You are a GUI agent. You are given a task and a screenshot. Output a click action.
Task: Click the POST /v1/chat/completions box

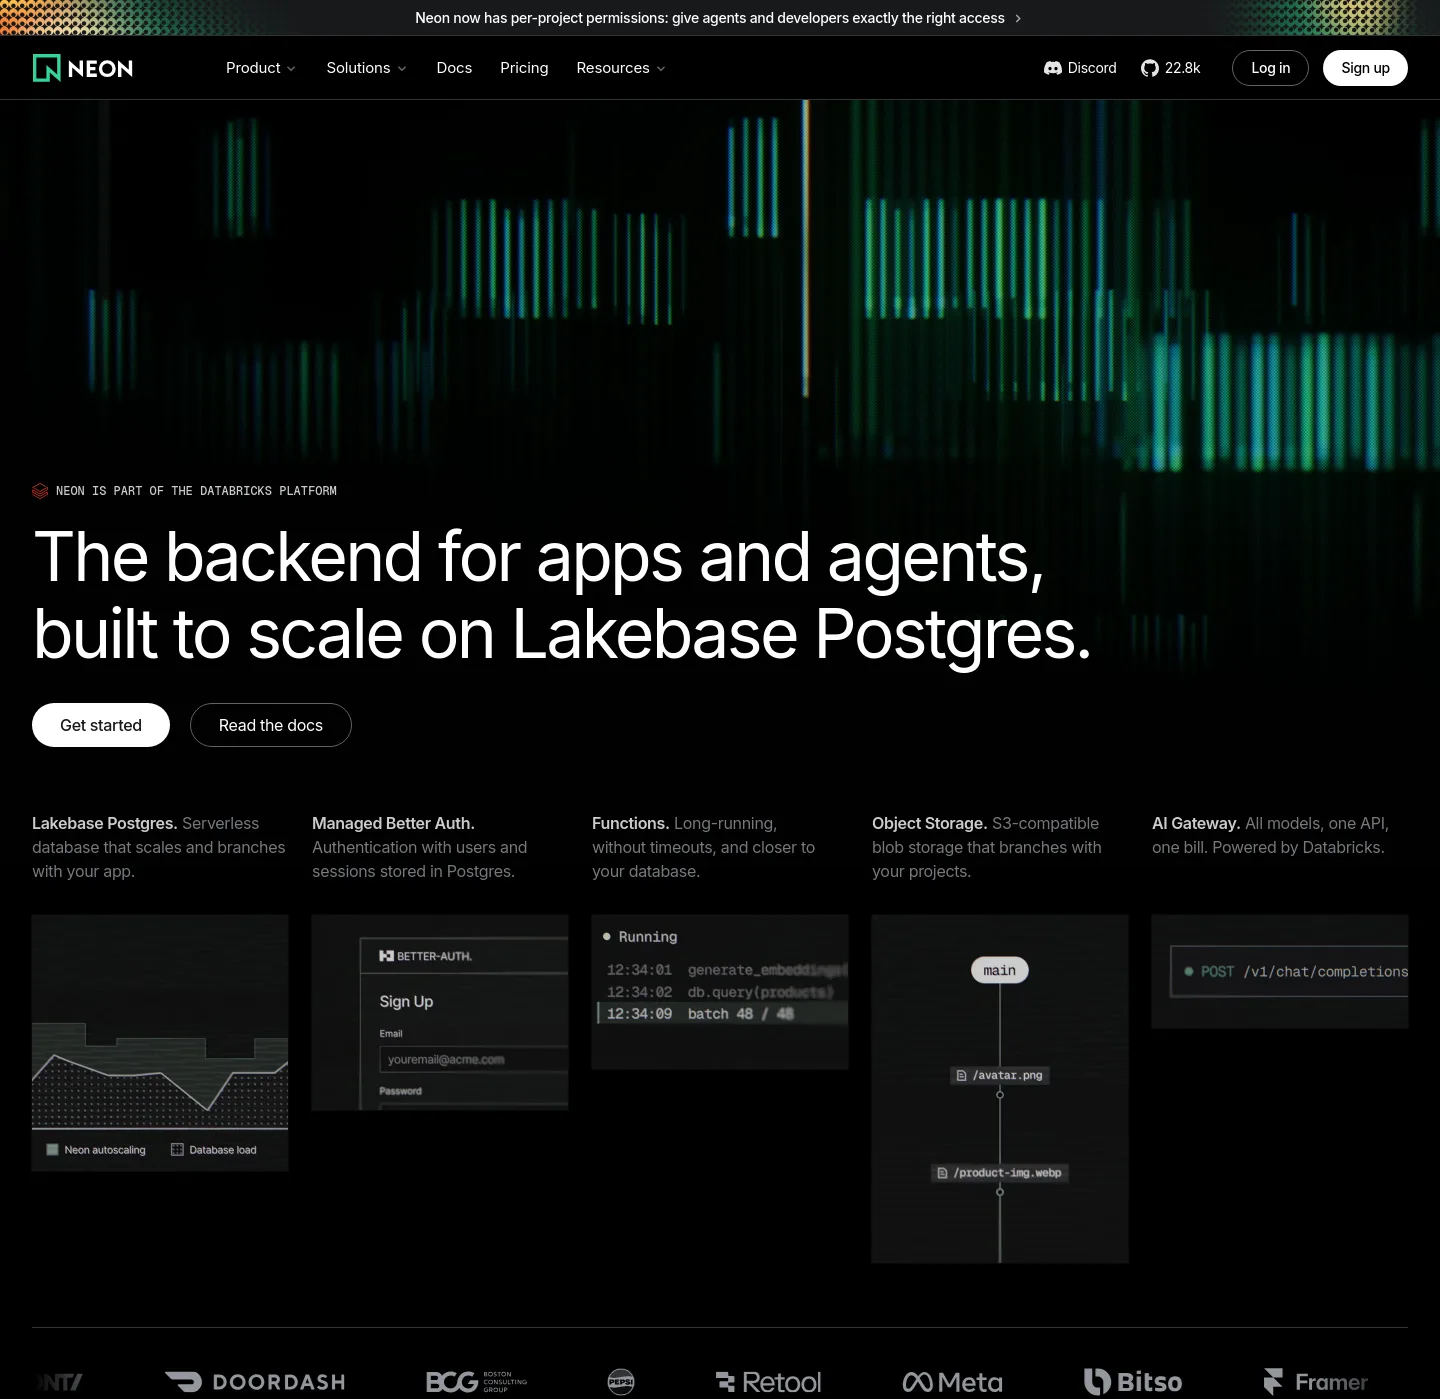point(1289,972)
